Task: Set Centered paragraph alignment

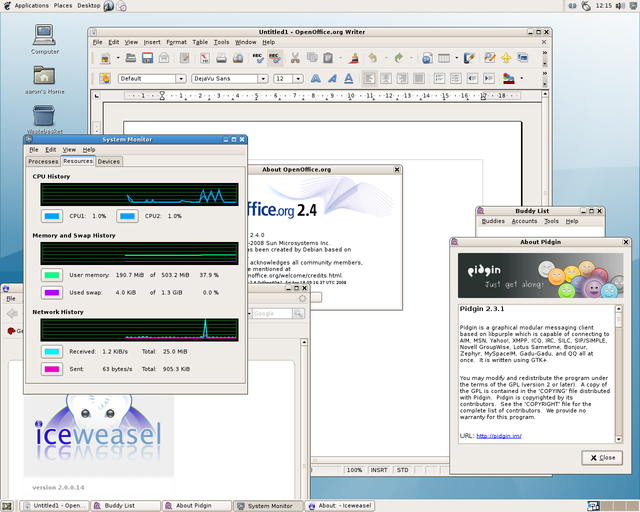Action: [x=386, y=78]
